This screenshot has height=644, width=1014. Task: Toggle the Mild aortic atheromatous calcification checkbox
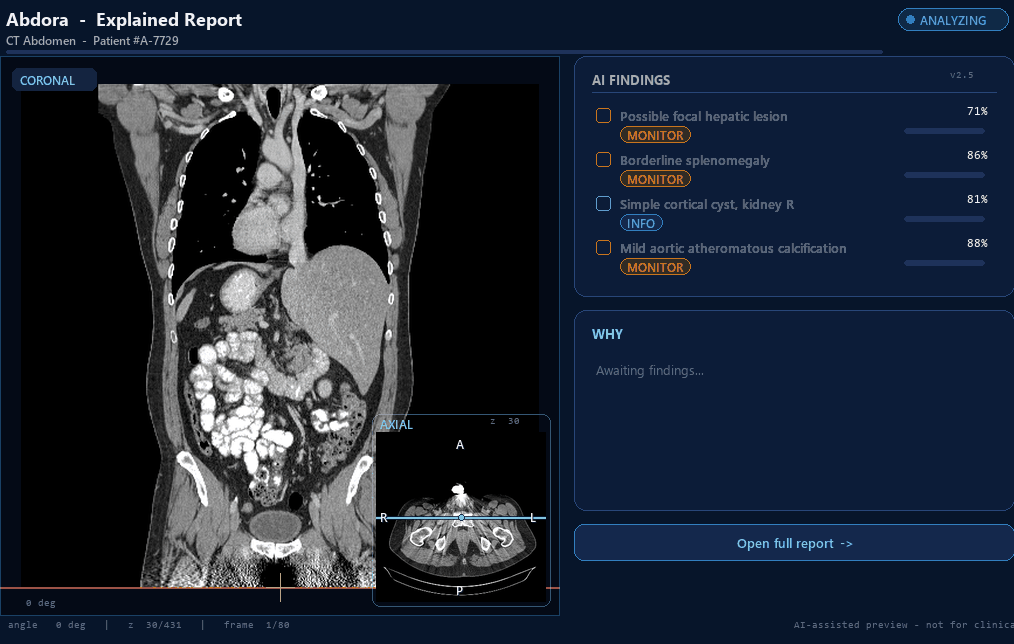click(603, 248)
